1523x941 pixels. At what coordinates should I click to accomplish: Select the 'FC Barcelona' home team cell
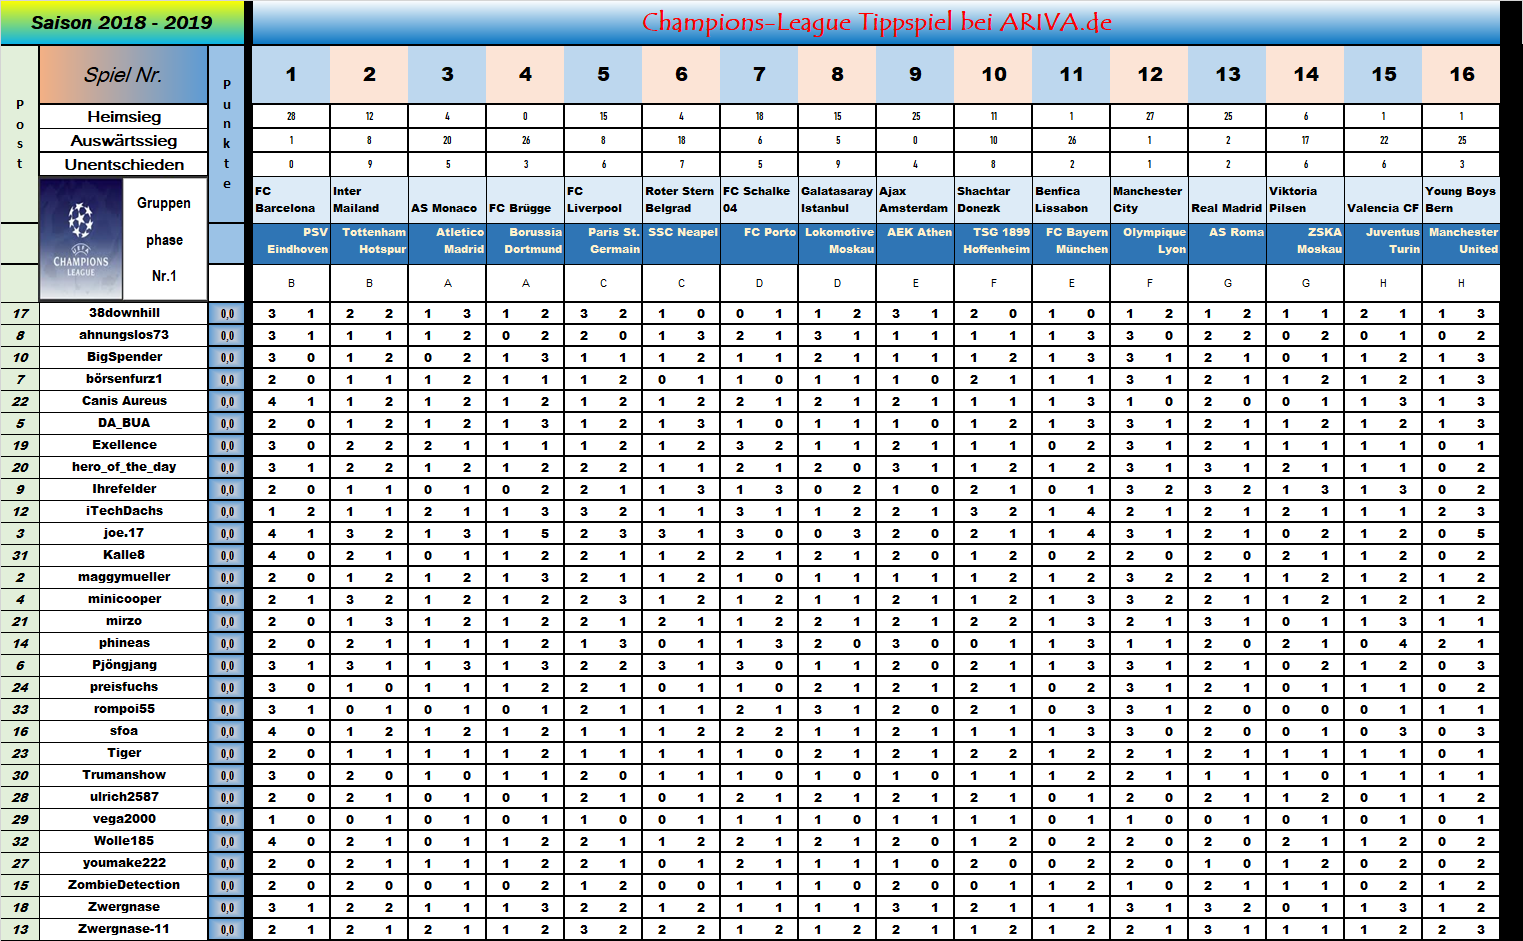[291, 200]
